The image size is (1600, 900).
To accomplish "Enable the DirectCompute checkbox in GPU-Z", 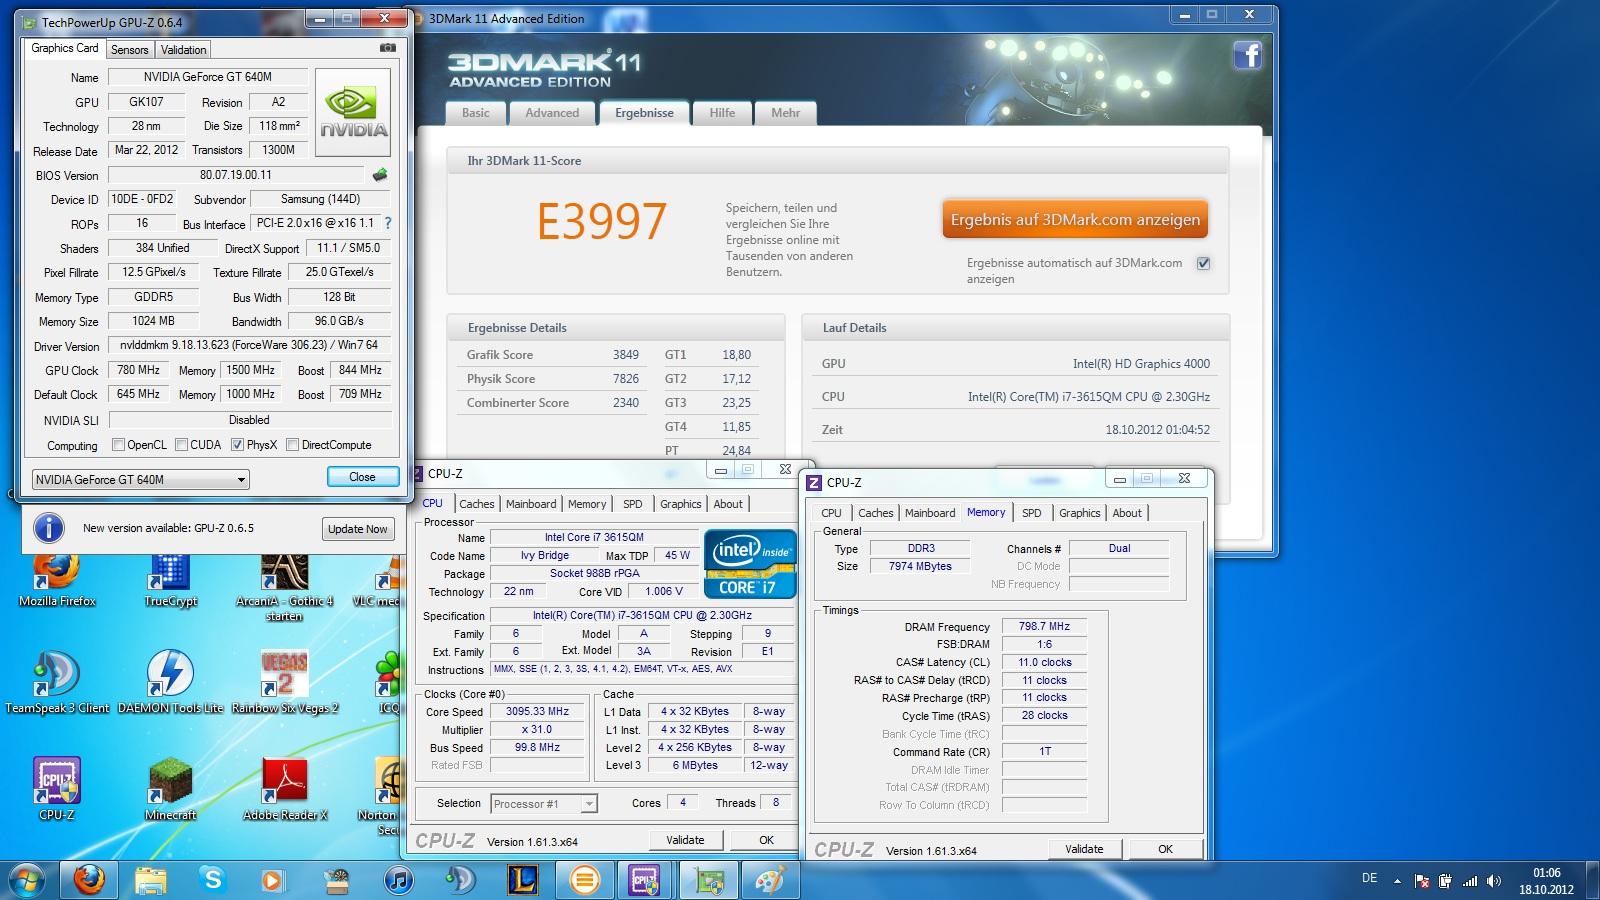I will tap(292, 445).
